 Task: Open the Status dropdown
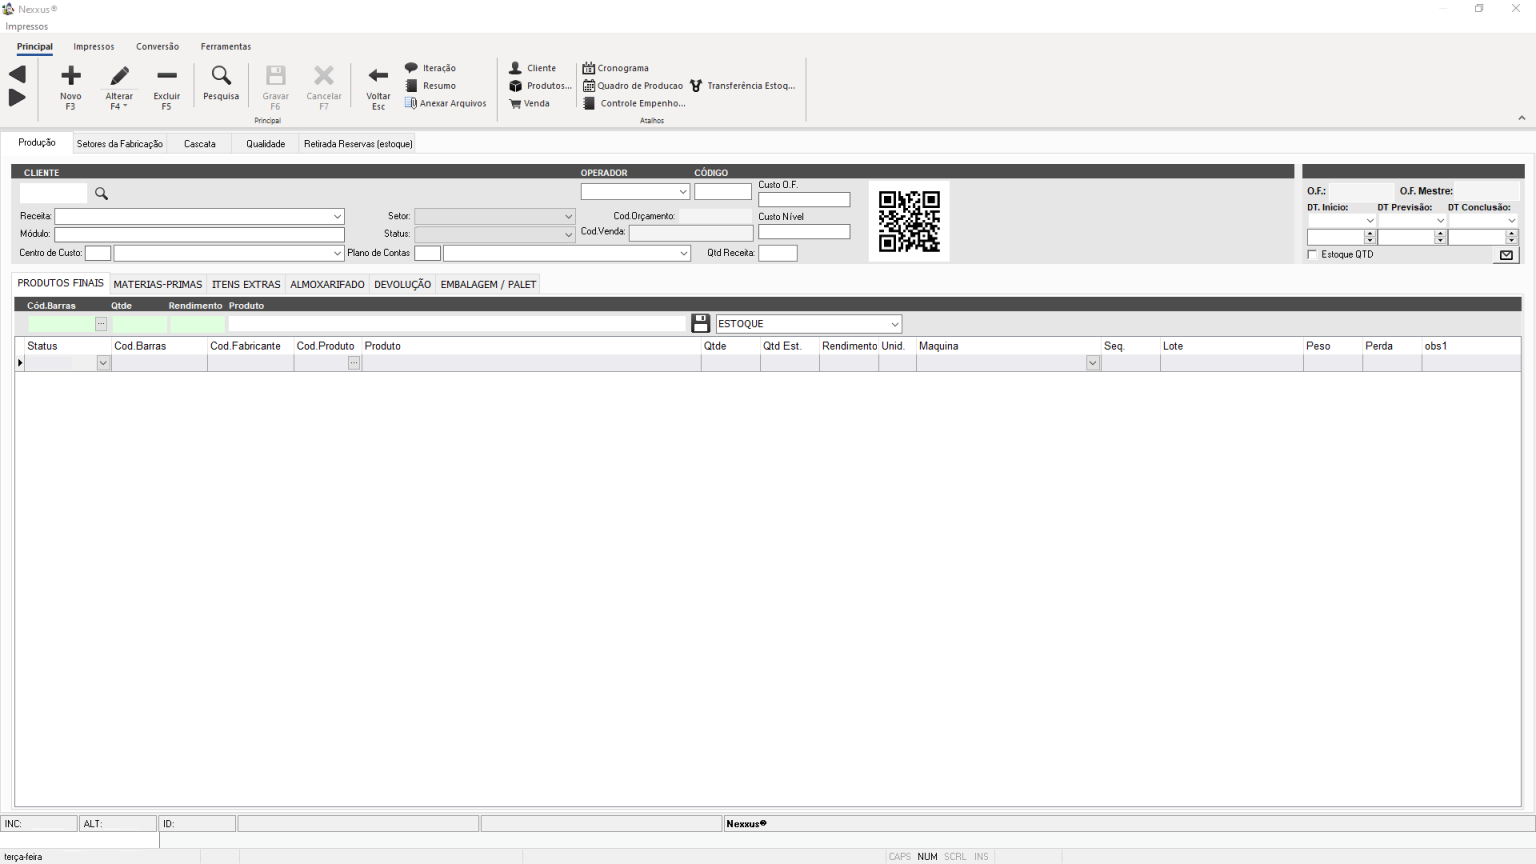567,234
